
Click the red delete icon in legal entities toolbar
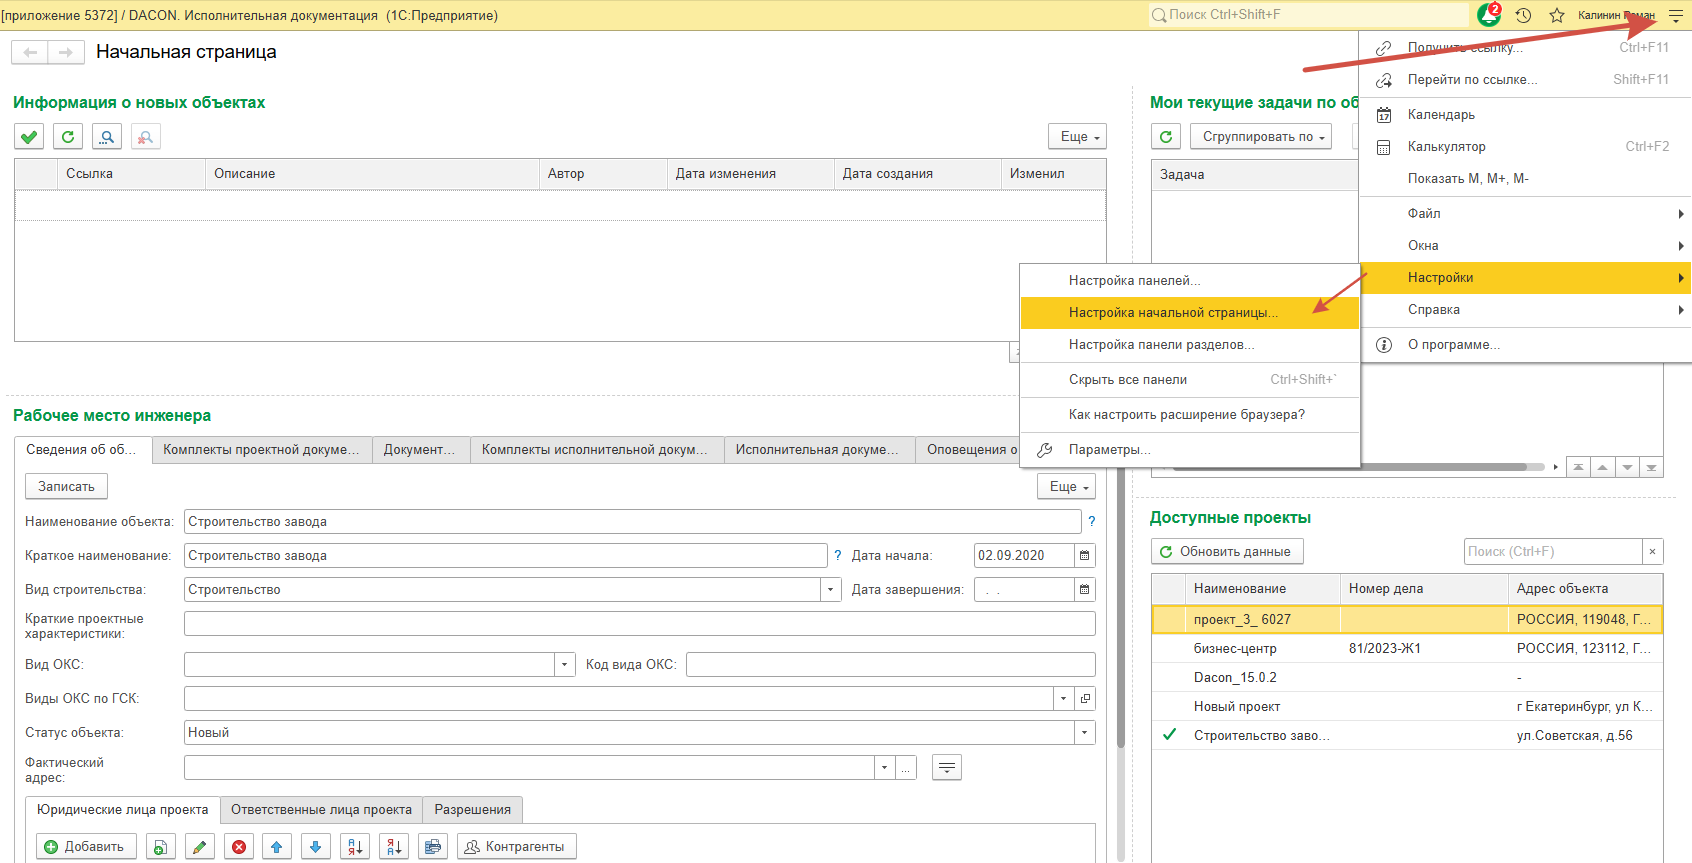click(x=239, y=847)
